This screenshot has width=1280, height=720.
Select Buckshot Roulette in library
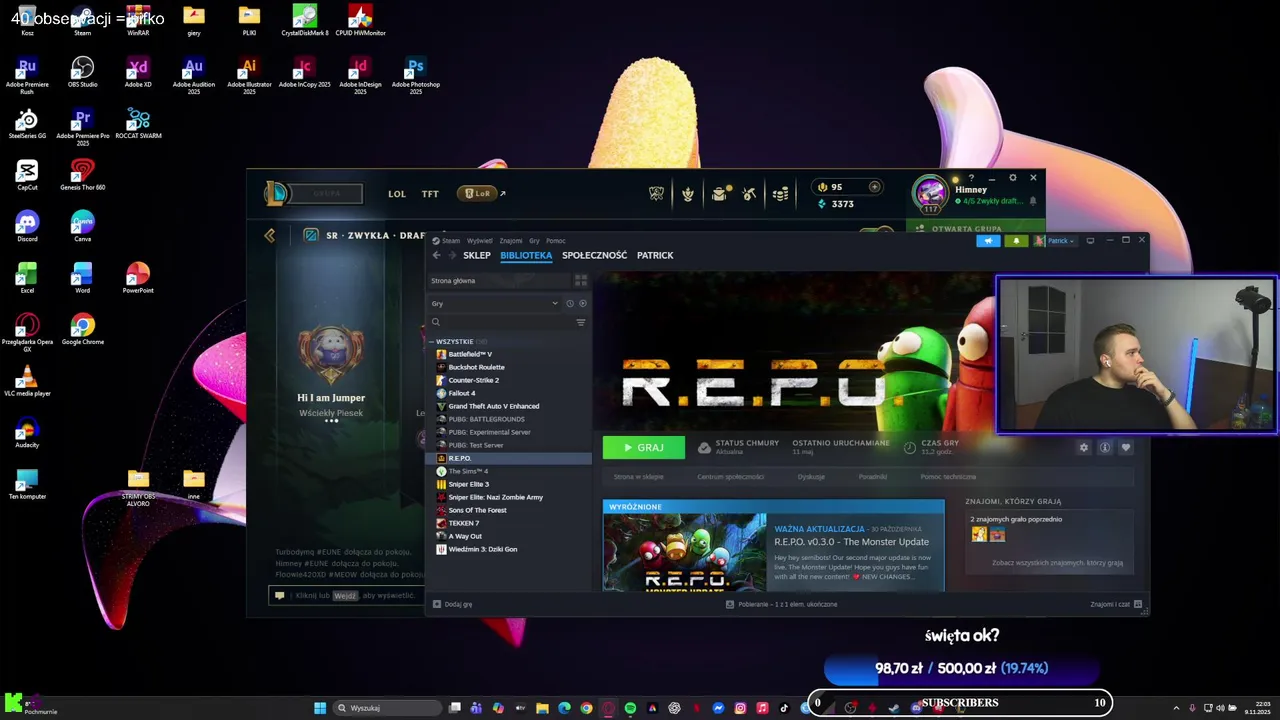click(x=476, y=367)
